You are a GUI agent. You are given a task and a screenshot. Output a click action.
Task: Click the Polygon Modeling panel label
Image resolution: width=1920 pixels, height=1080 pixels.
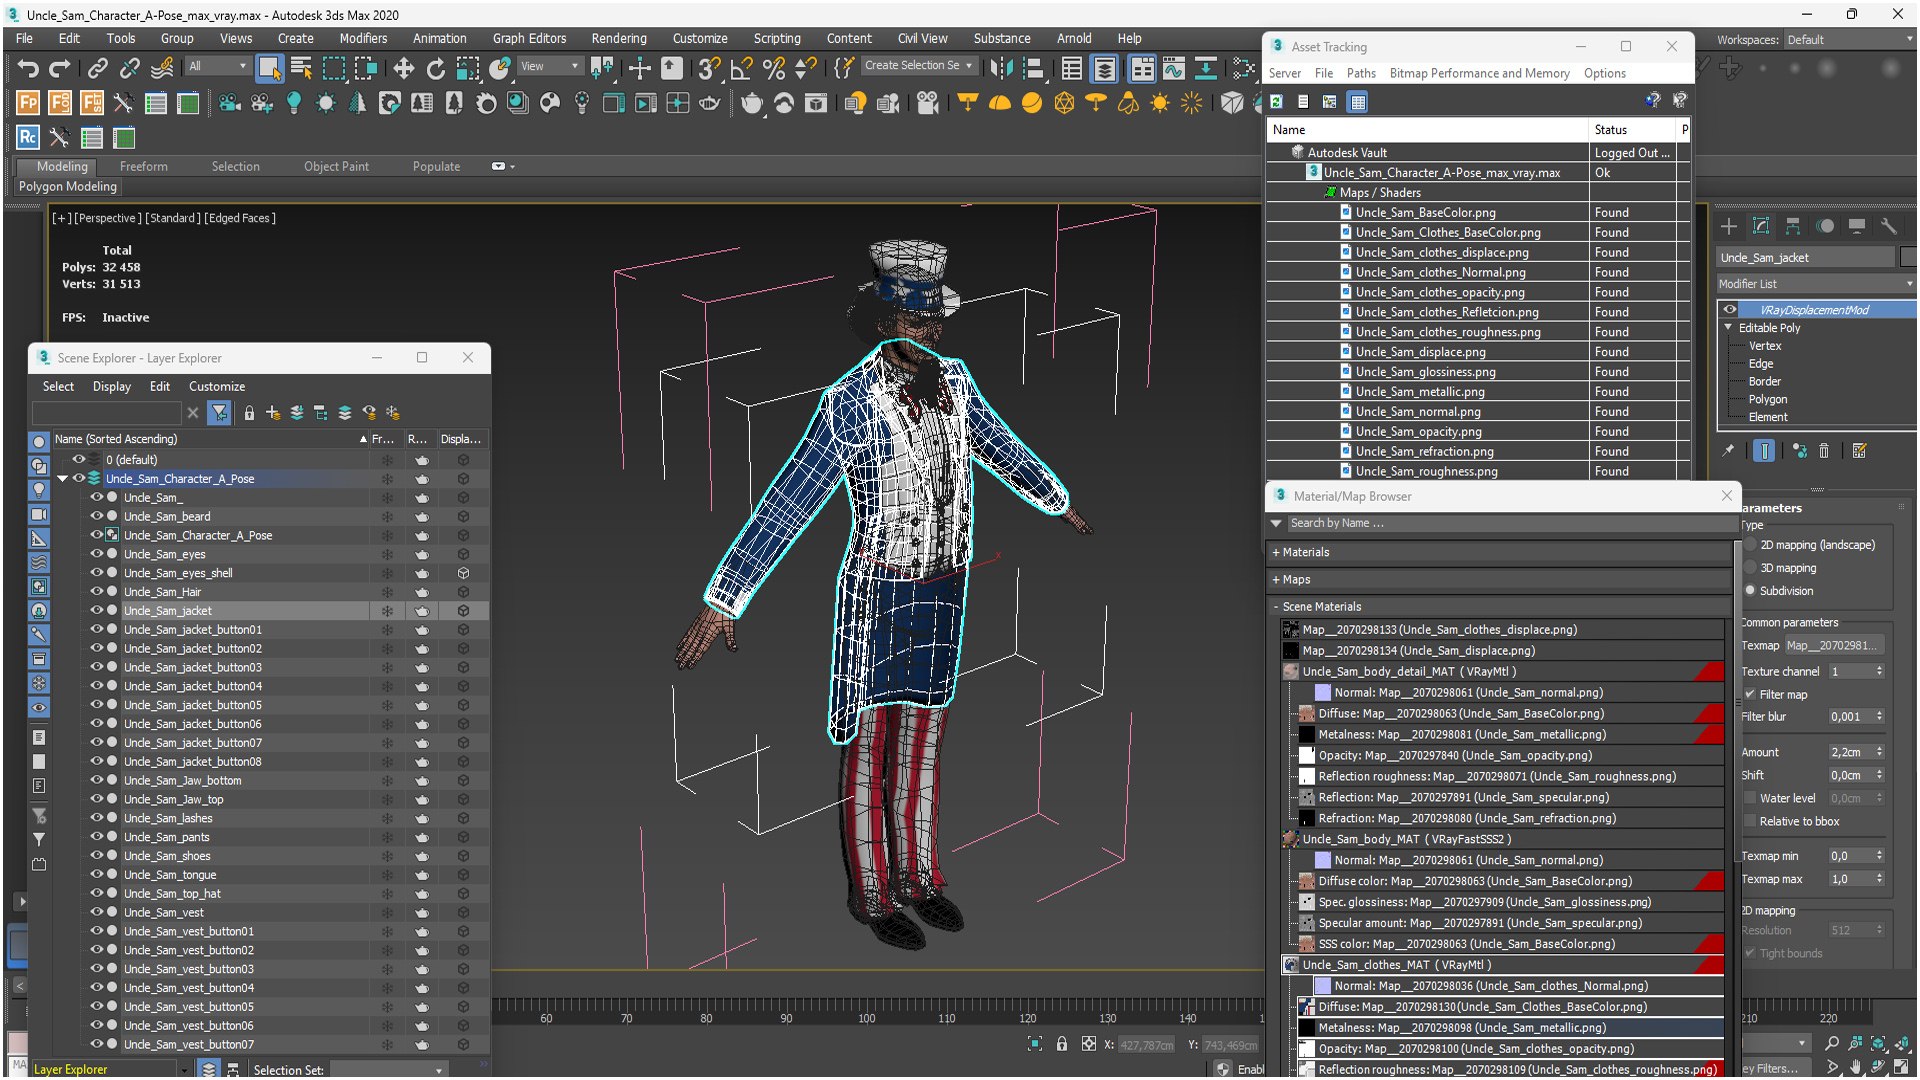point(68,186)
